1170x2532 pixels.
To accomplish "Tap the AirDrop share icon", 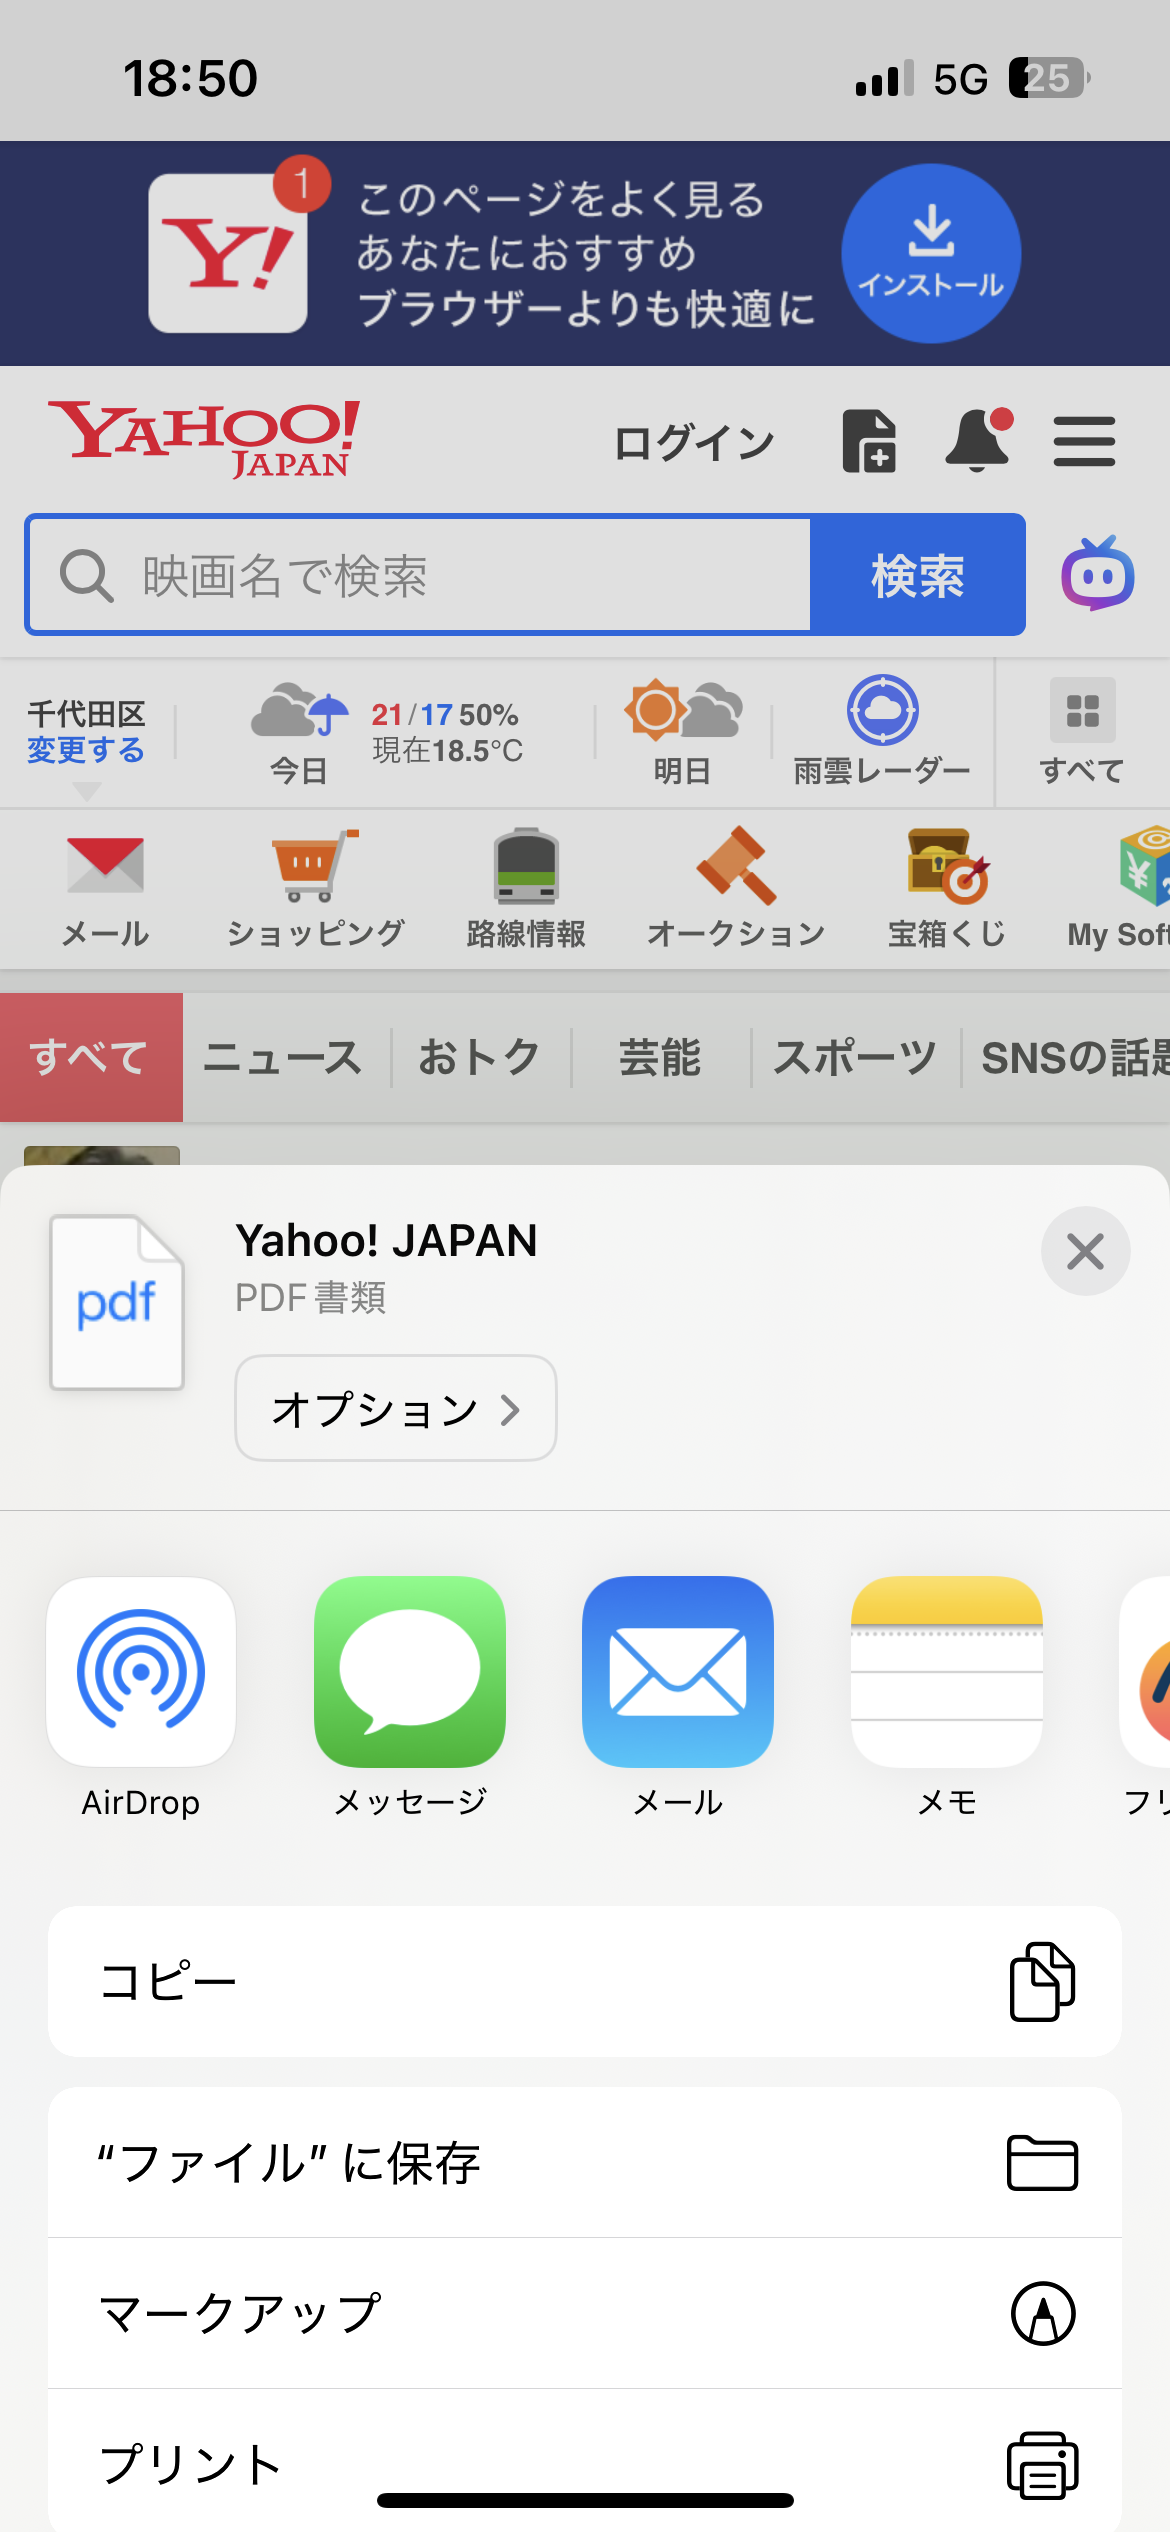I will (141, 1672).
